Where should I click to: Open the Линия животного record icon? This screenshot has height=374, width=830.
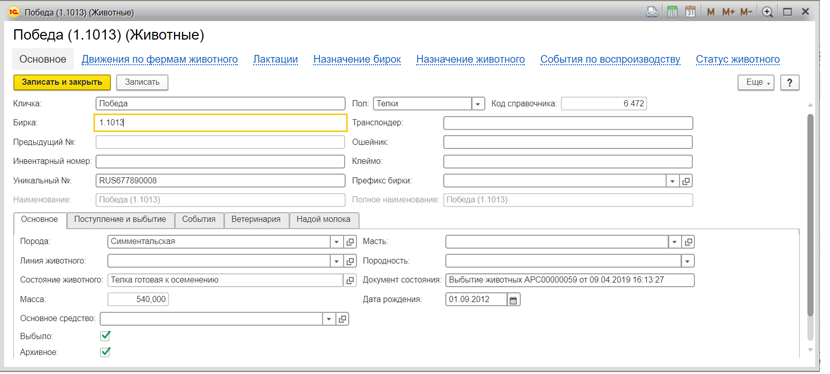click(x=350, y=261)
